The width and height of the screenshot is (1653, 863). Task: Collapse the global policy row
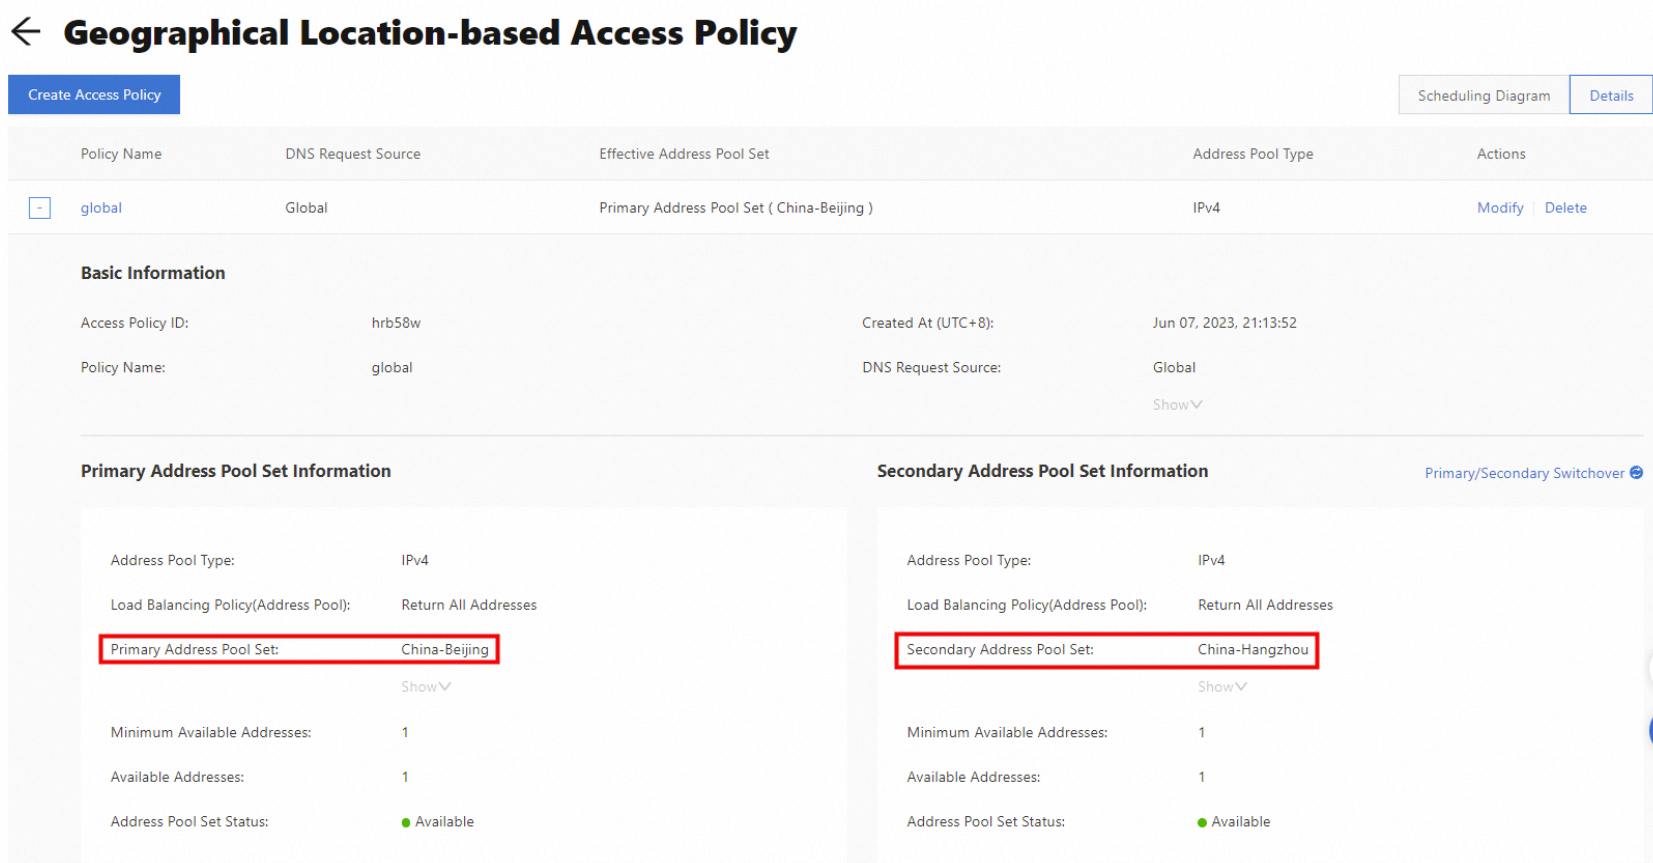(x=40, y=208)
